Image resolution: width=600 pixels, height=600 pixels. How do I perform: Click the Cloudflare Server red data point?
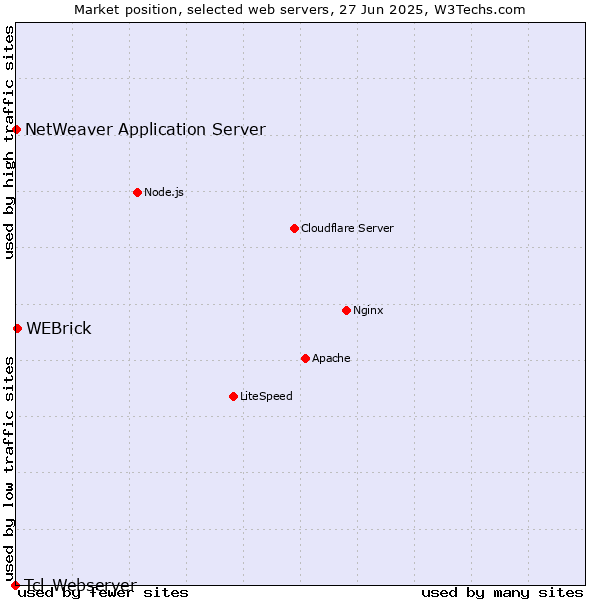tap(294, 228)
